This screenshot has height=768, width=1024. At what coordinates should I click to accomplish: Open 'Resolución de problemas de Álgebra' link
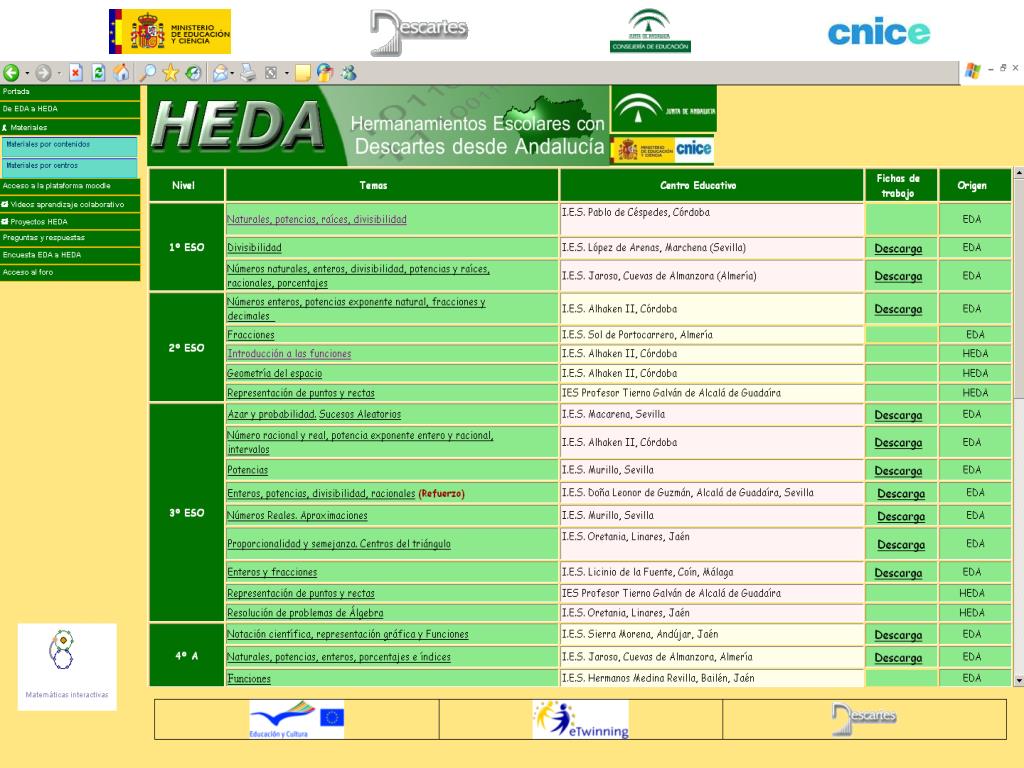point(305,613)
